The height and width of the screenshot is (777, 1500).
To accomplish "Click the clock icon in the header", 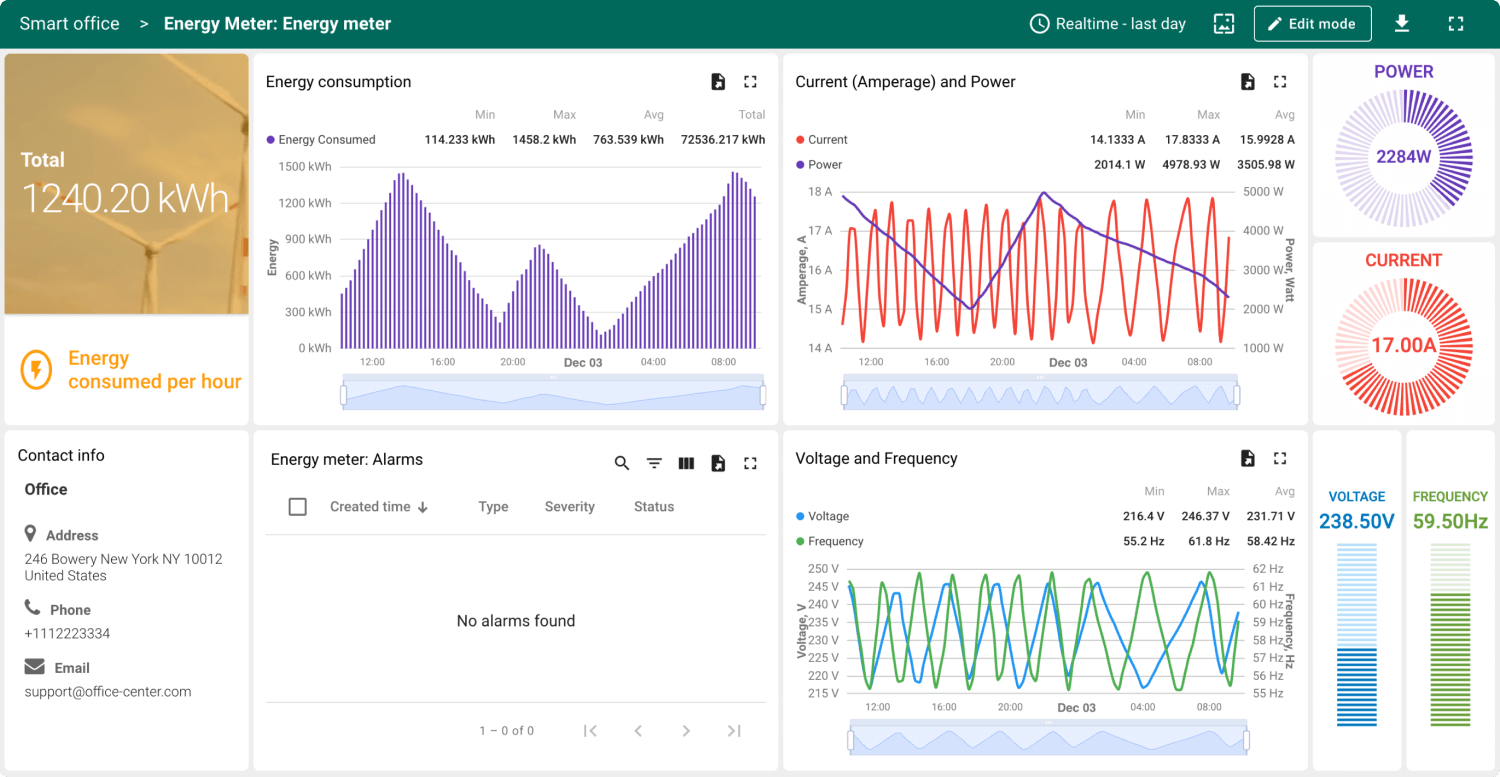I will [1040, 24].
